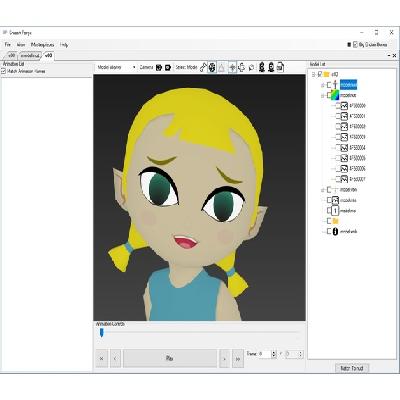400x400 pixels.
Task: Click the highlighted mesh select mode icon
Action: pos(212,67)
